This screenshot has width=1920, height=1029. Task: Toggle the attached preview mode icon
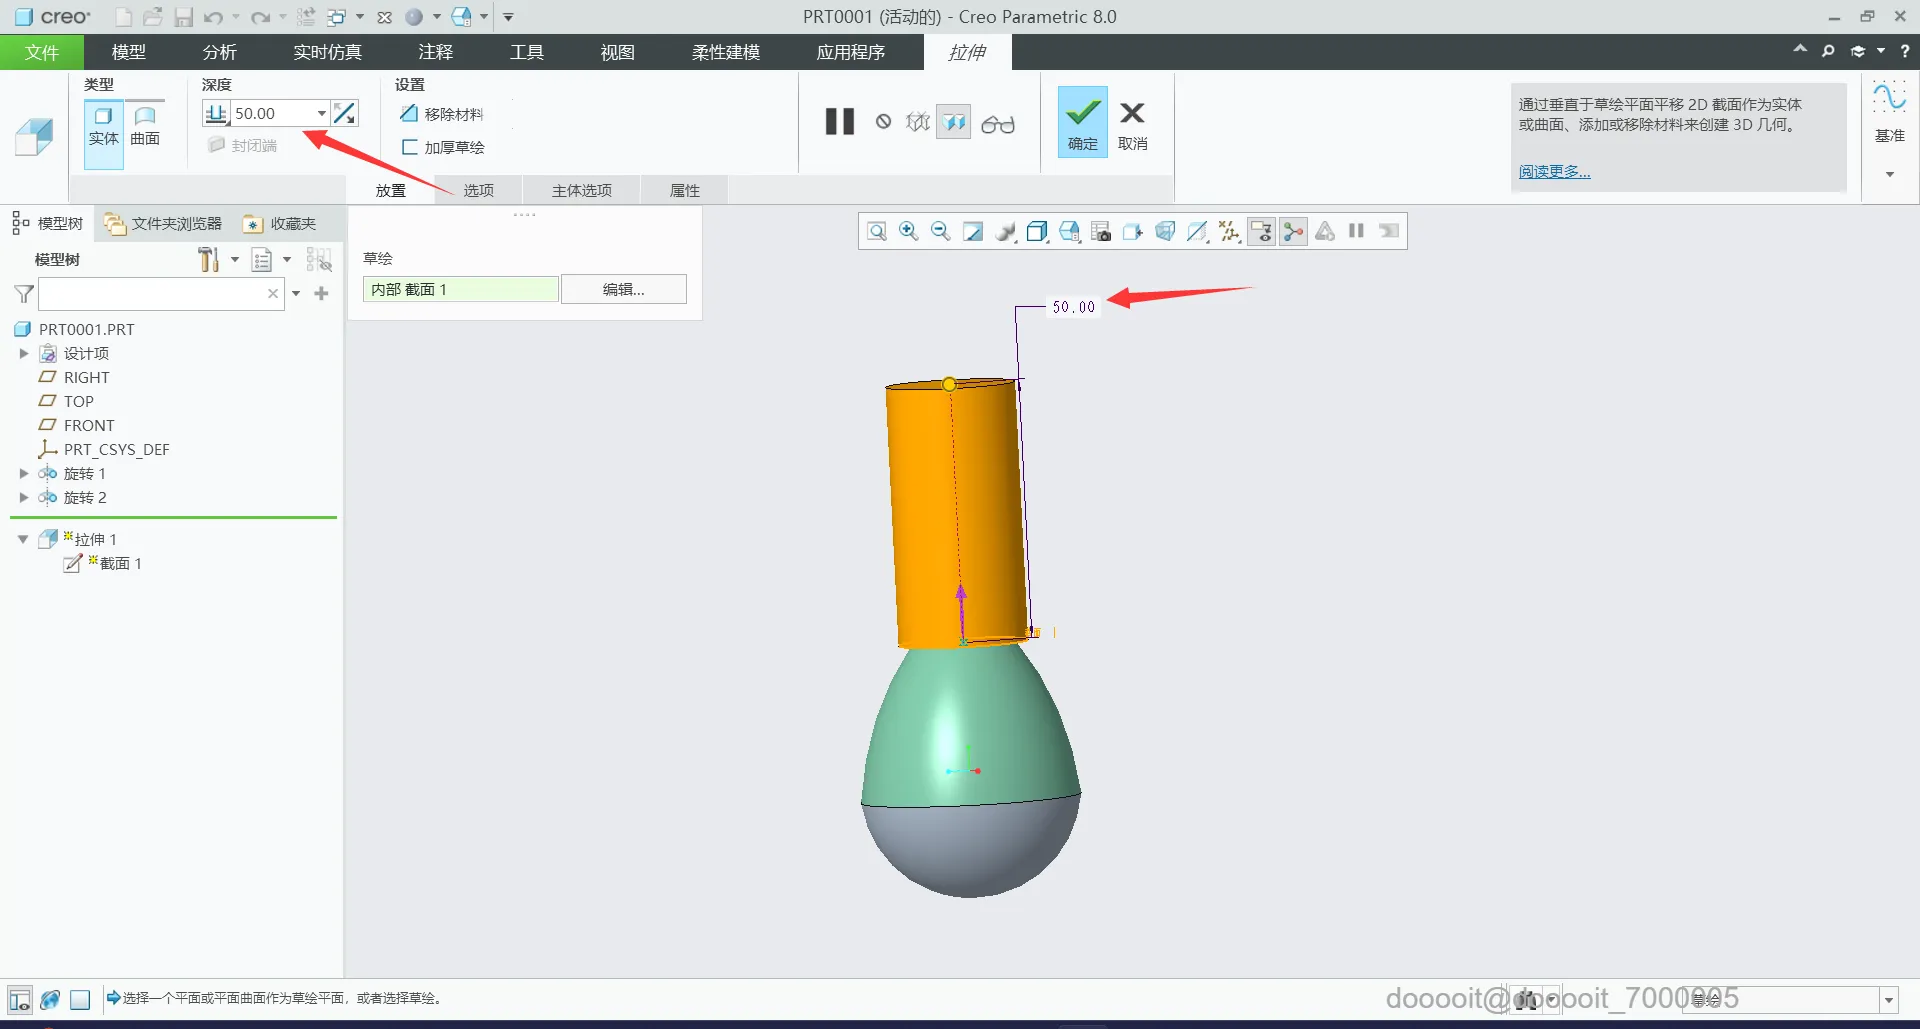coord(954,122)
